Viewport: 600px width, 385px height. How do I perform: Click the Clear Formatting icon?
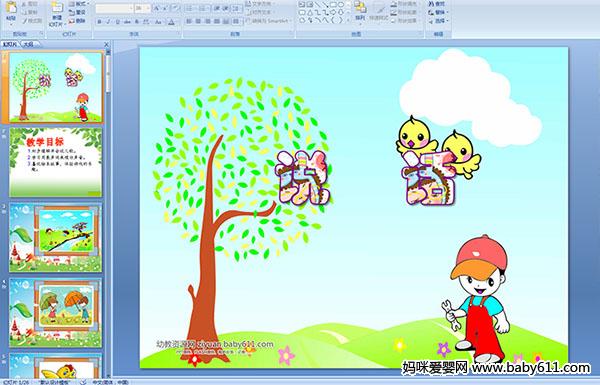pos(175,8)
